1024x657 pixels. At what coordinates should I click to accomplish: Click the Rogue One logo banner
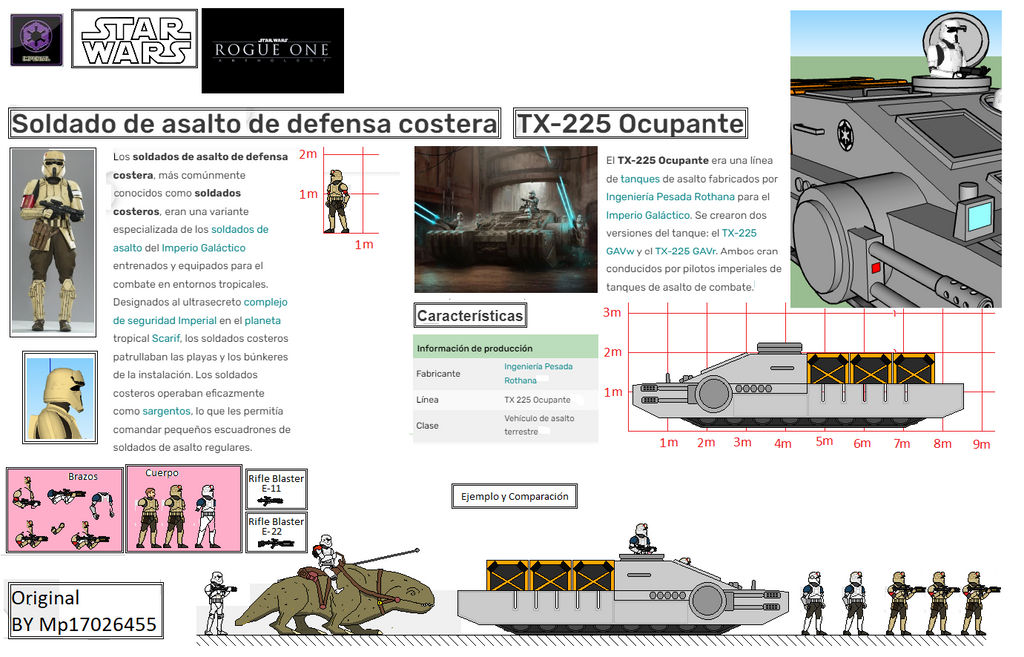coord(273,50)
